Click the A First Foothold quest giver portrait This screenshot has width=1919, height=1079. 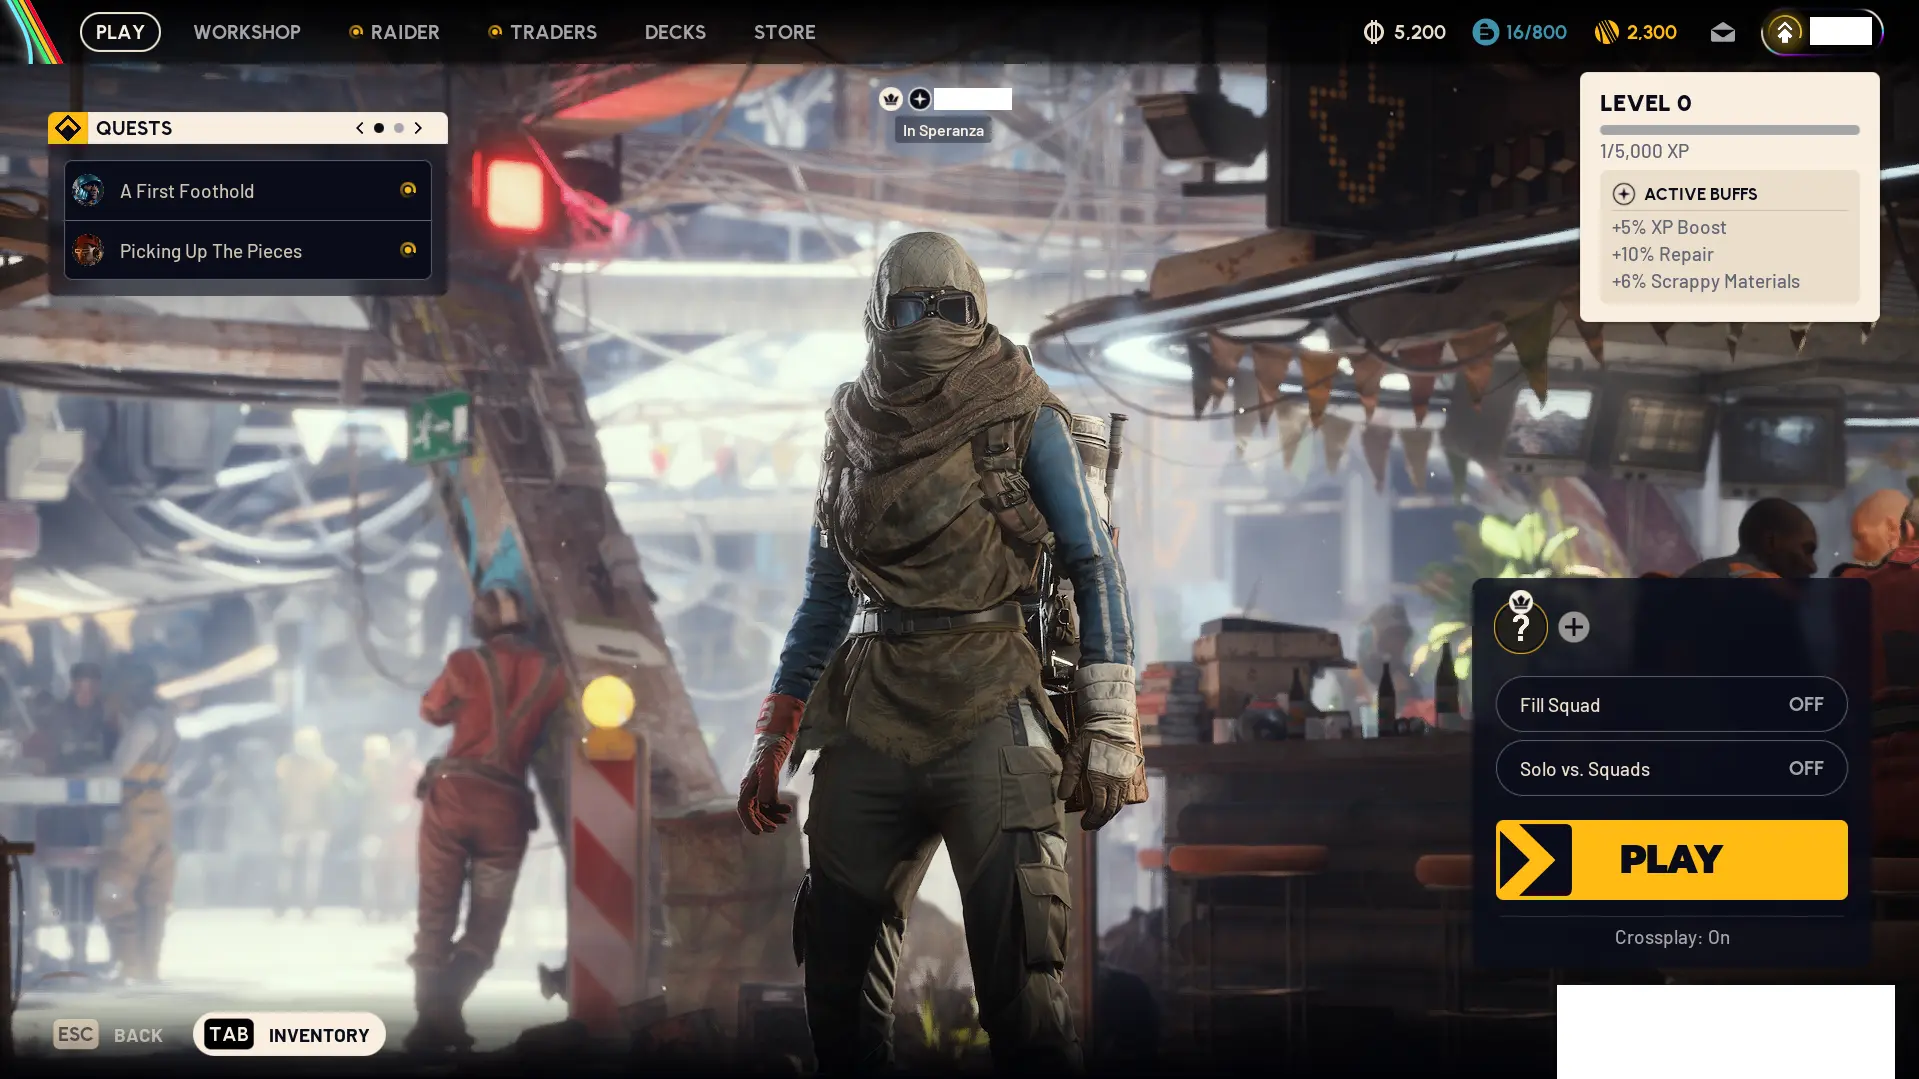click(x=88, y=190)
